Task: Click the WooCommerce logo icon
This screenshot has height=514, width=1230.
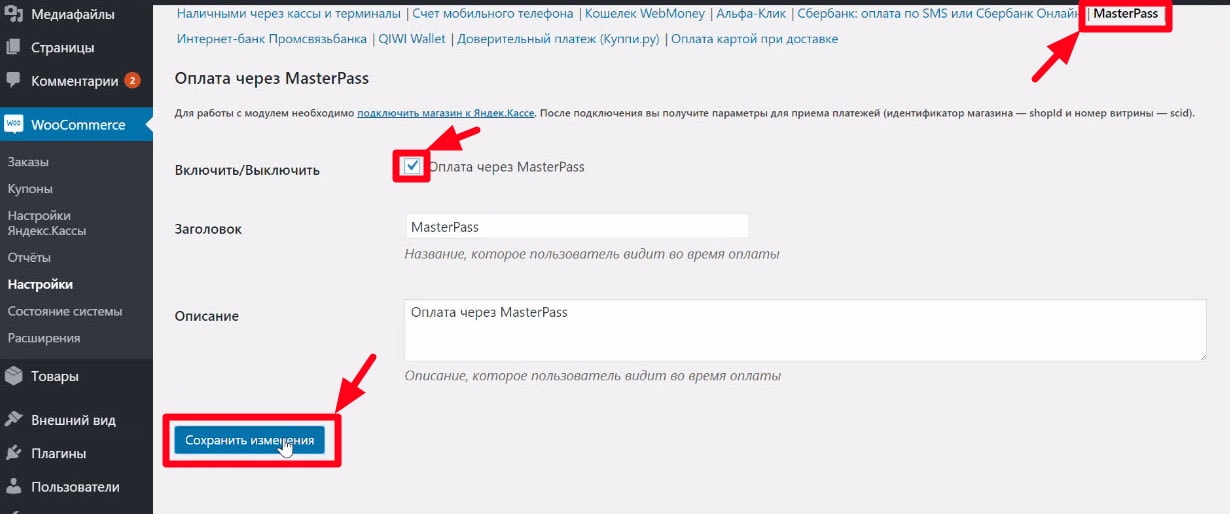Action: [13, 125]
